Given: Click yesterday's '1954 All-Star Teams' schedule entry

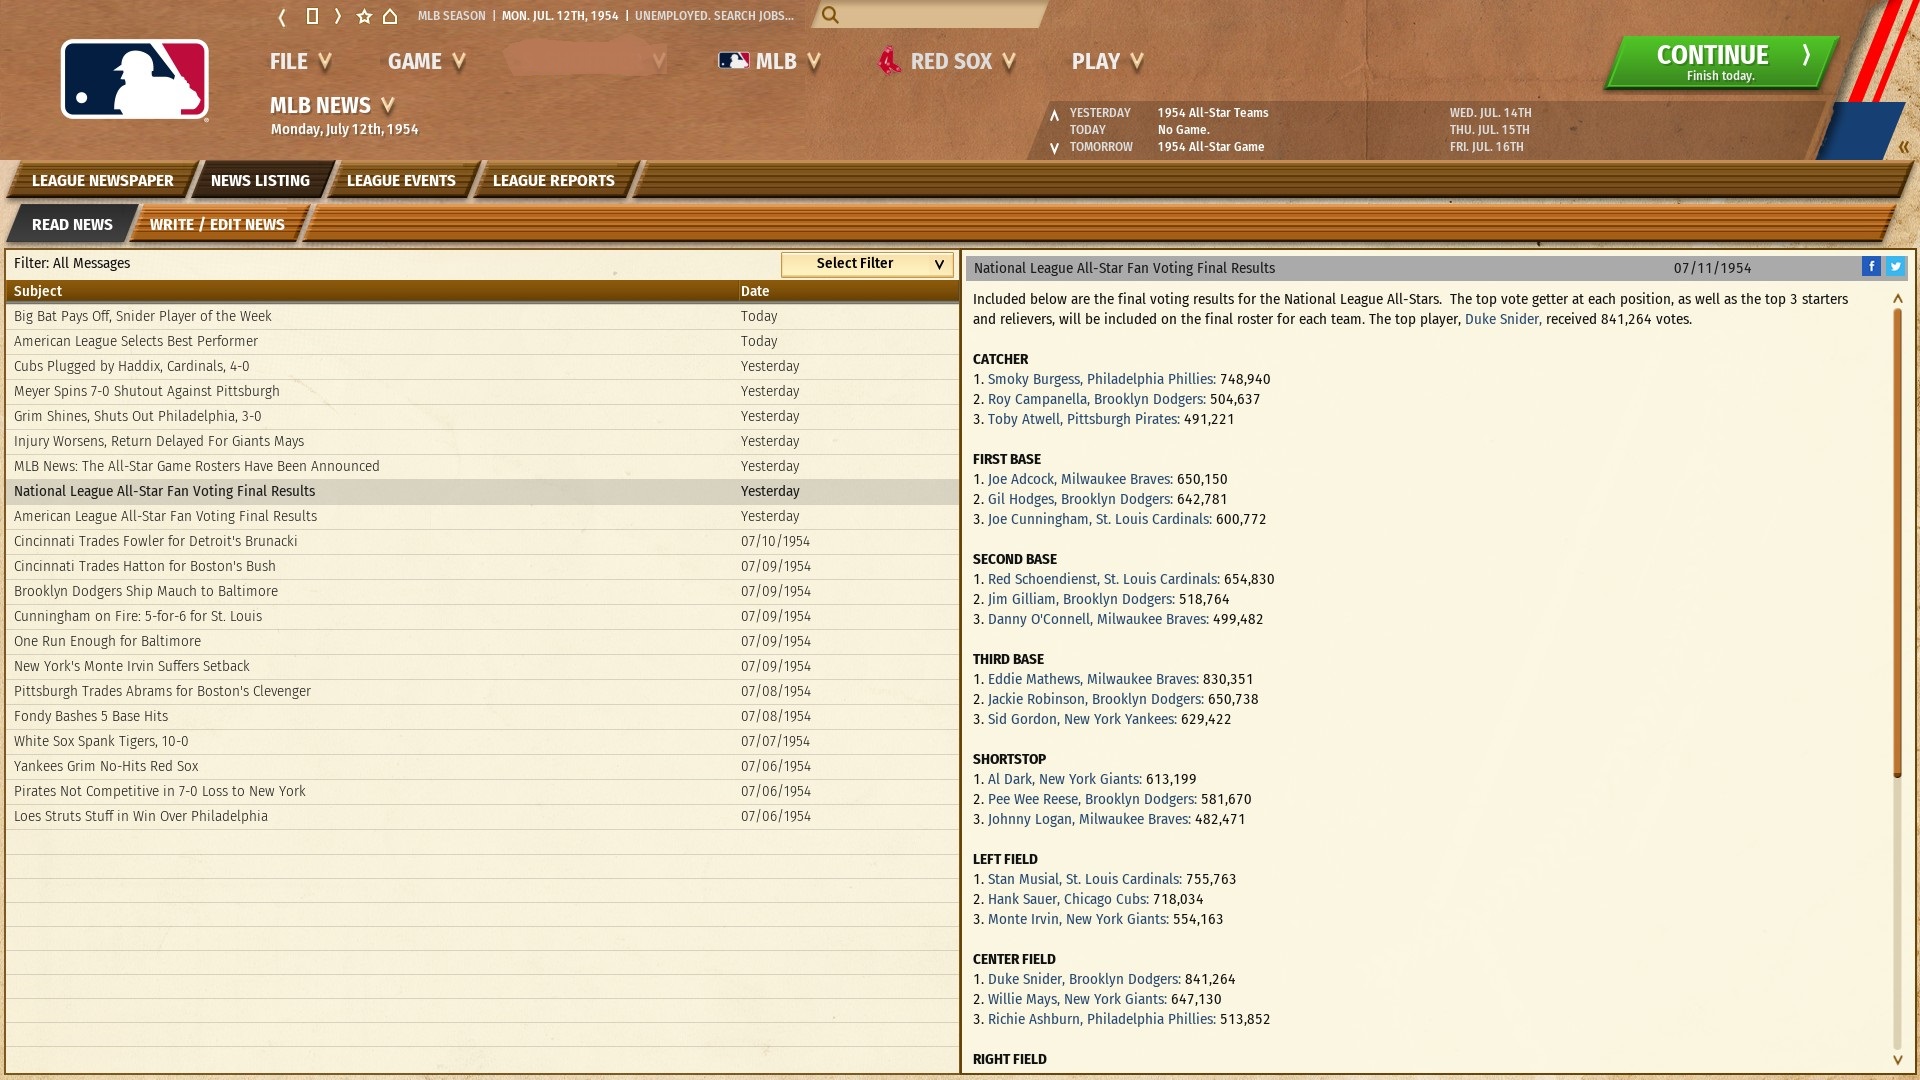Looking at the screenshot, I should (x=1212, y=113).
